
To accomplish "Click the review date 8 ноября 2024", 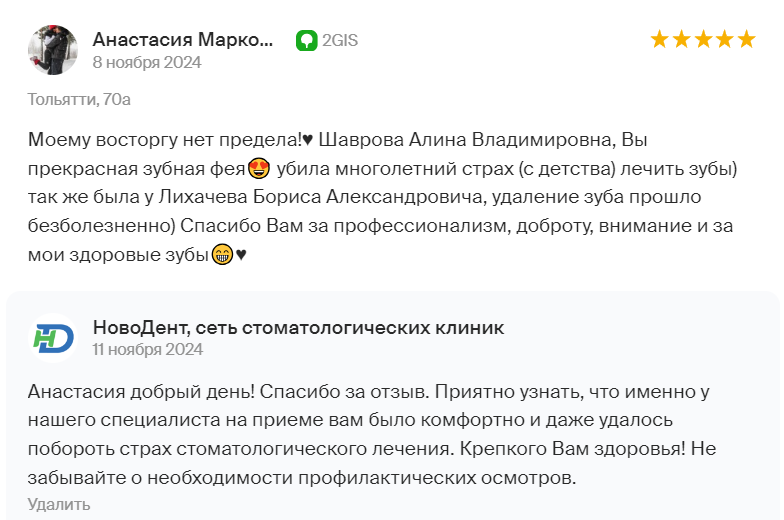I will tap(147, 62).
